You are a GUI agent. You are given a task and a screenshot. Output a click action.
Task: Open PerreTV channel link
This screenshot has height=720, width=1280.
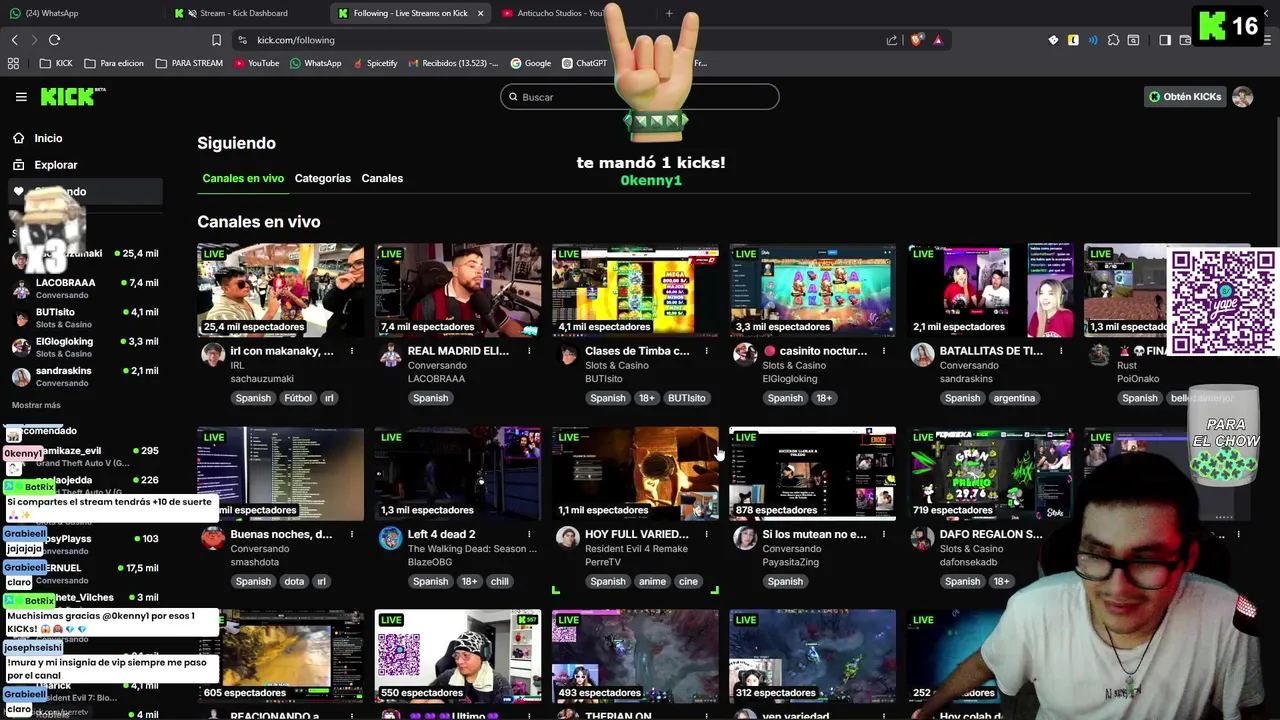point(603,562)
